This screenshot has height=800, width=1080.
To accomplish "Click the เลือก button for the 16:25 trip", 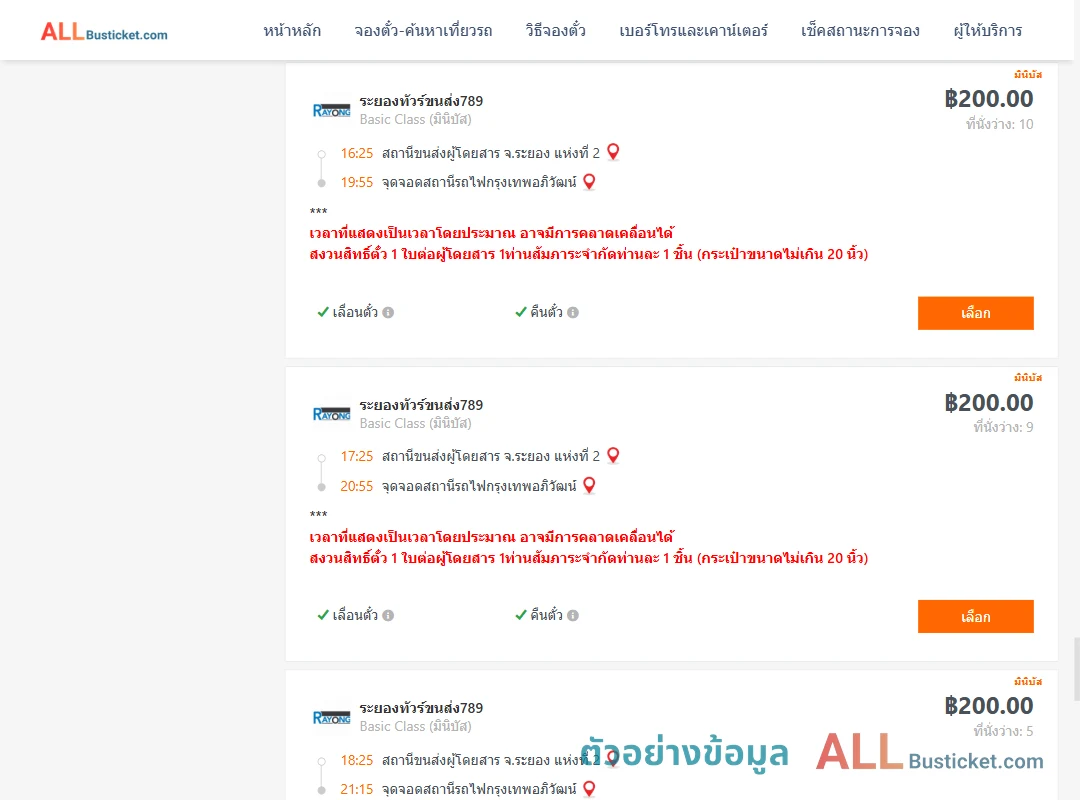I will [975, 313].
